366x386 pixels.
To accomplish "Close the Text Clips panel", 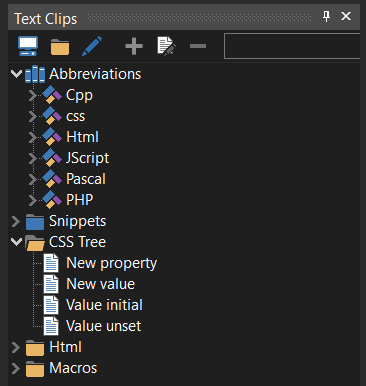I will (346, 16).
